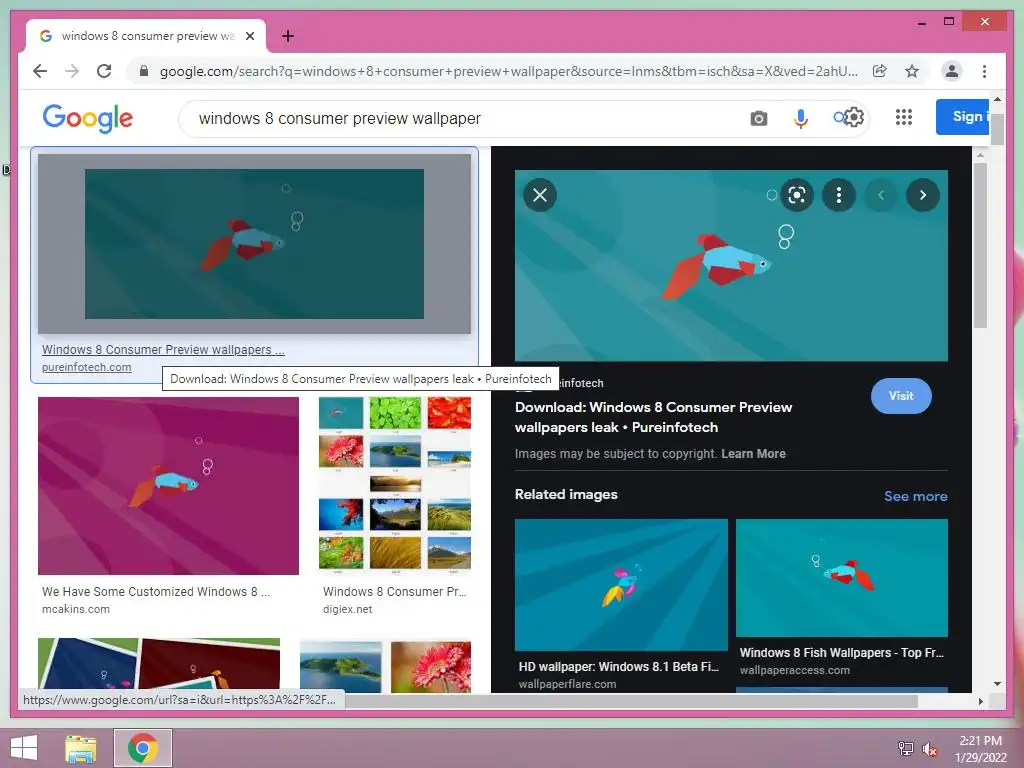The height and width of the screenshot is (768, 1024).
Task: Start voice search with microphone icon
Action: coord(800,118)
